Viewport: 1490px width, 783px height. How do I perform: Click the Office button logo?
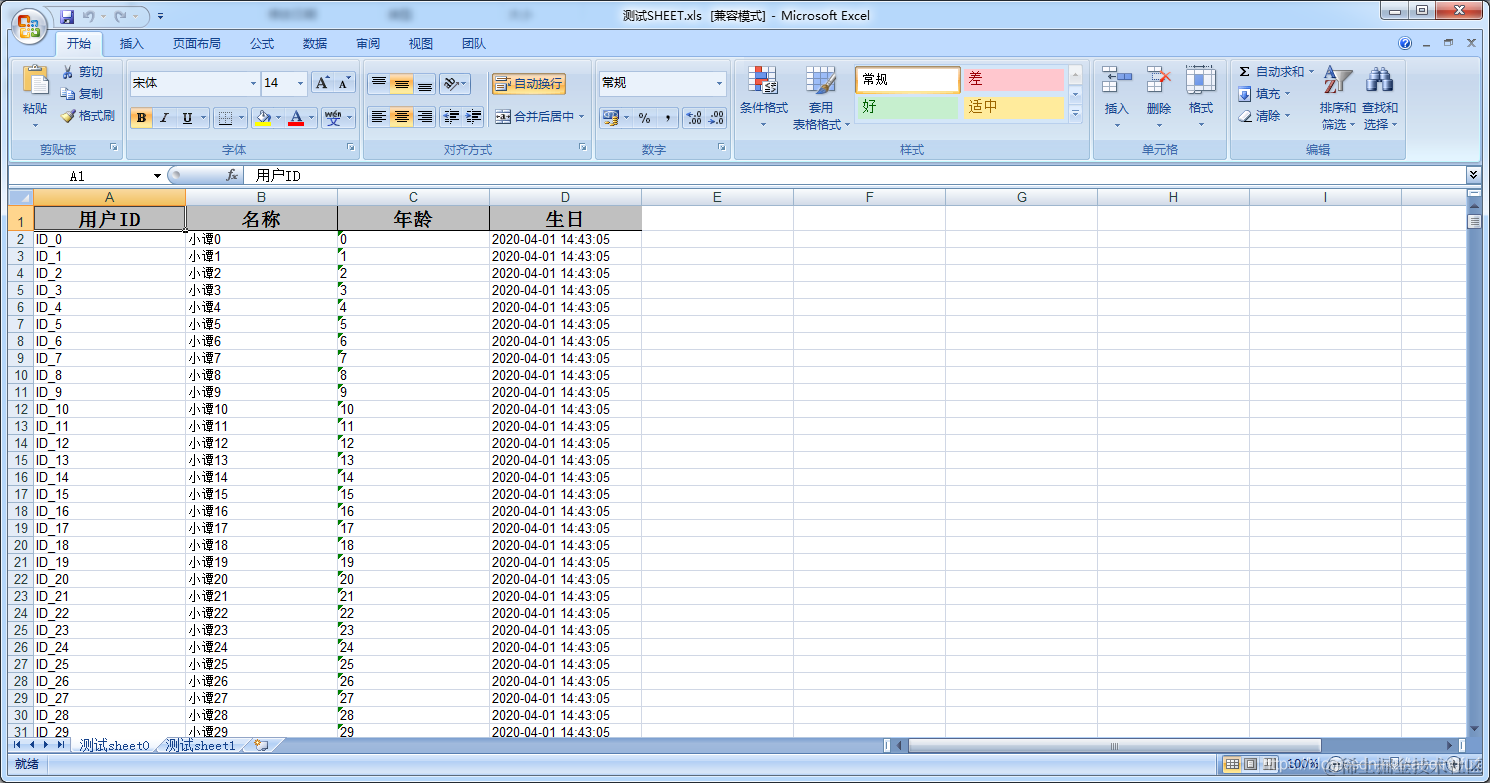coord(28,26)
